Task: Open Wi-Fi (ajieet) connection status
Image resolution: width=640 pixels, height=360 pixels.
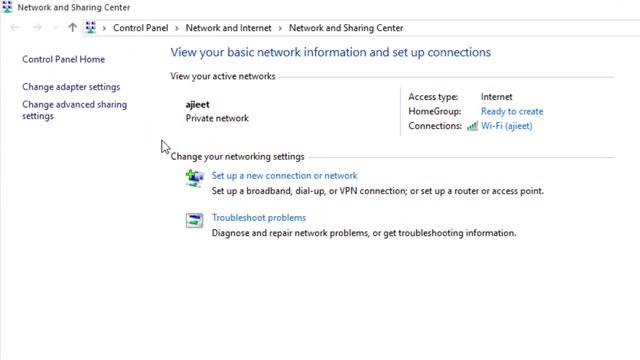Action: (507, 126)
